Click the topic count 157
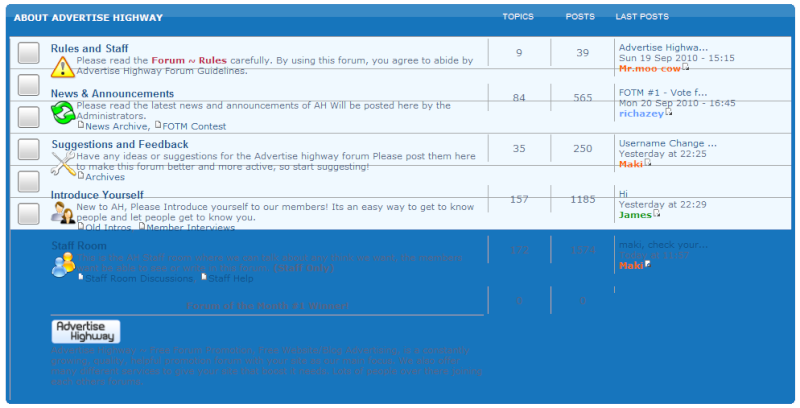This screenshot has width=800, height=408. point(519,199)
